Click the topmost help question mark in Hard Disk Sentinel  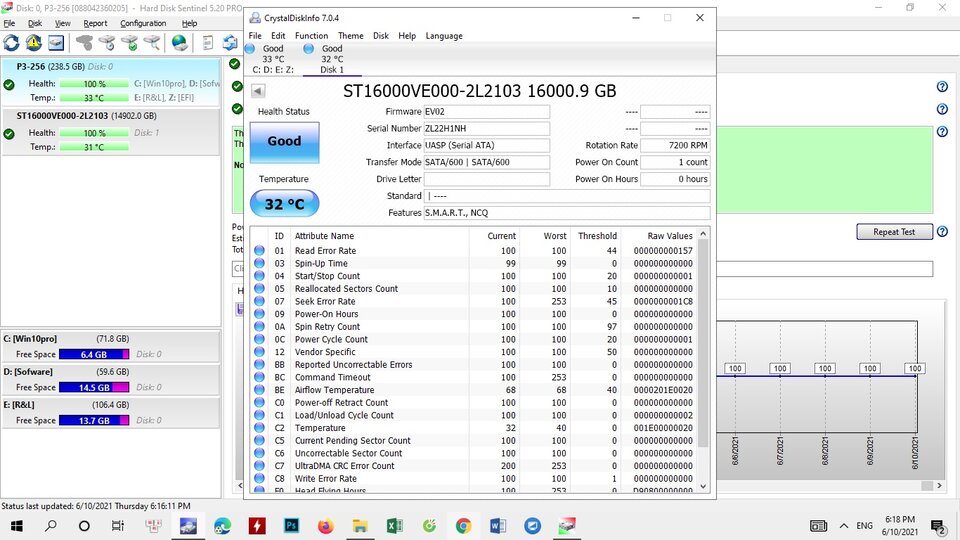coord(942,87)
